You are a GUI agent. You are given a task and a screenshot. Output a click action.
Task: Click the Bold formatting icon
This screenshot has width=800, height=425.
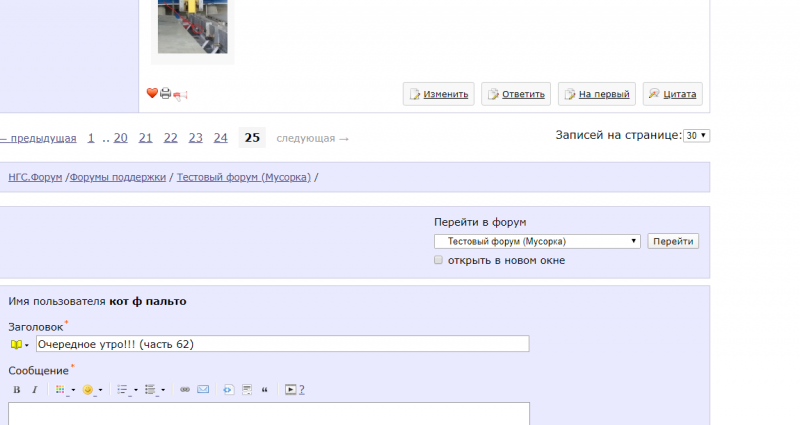[x=16, y=389]
